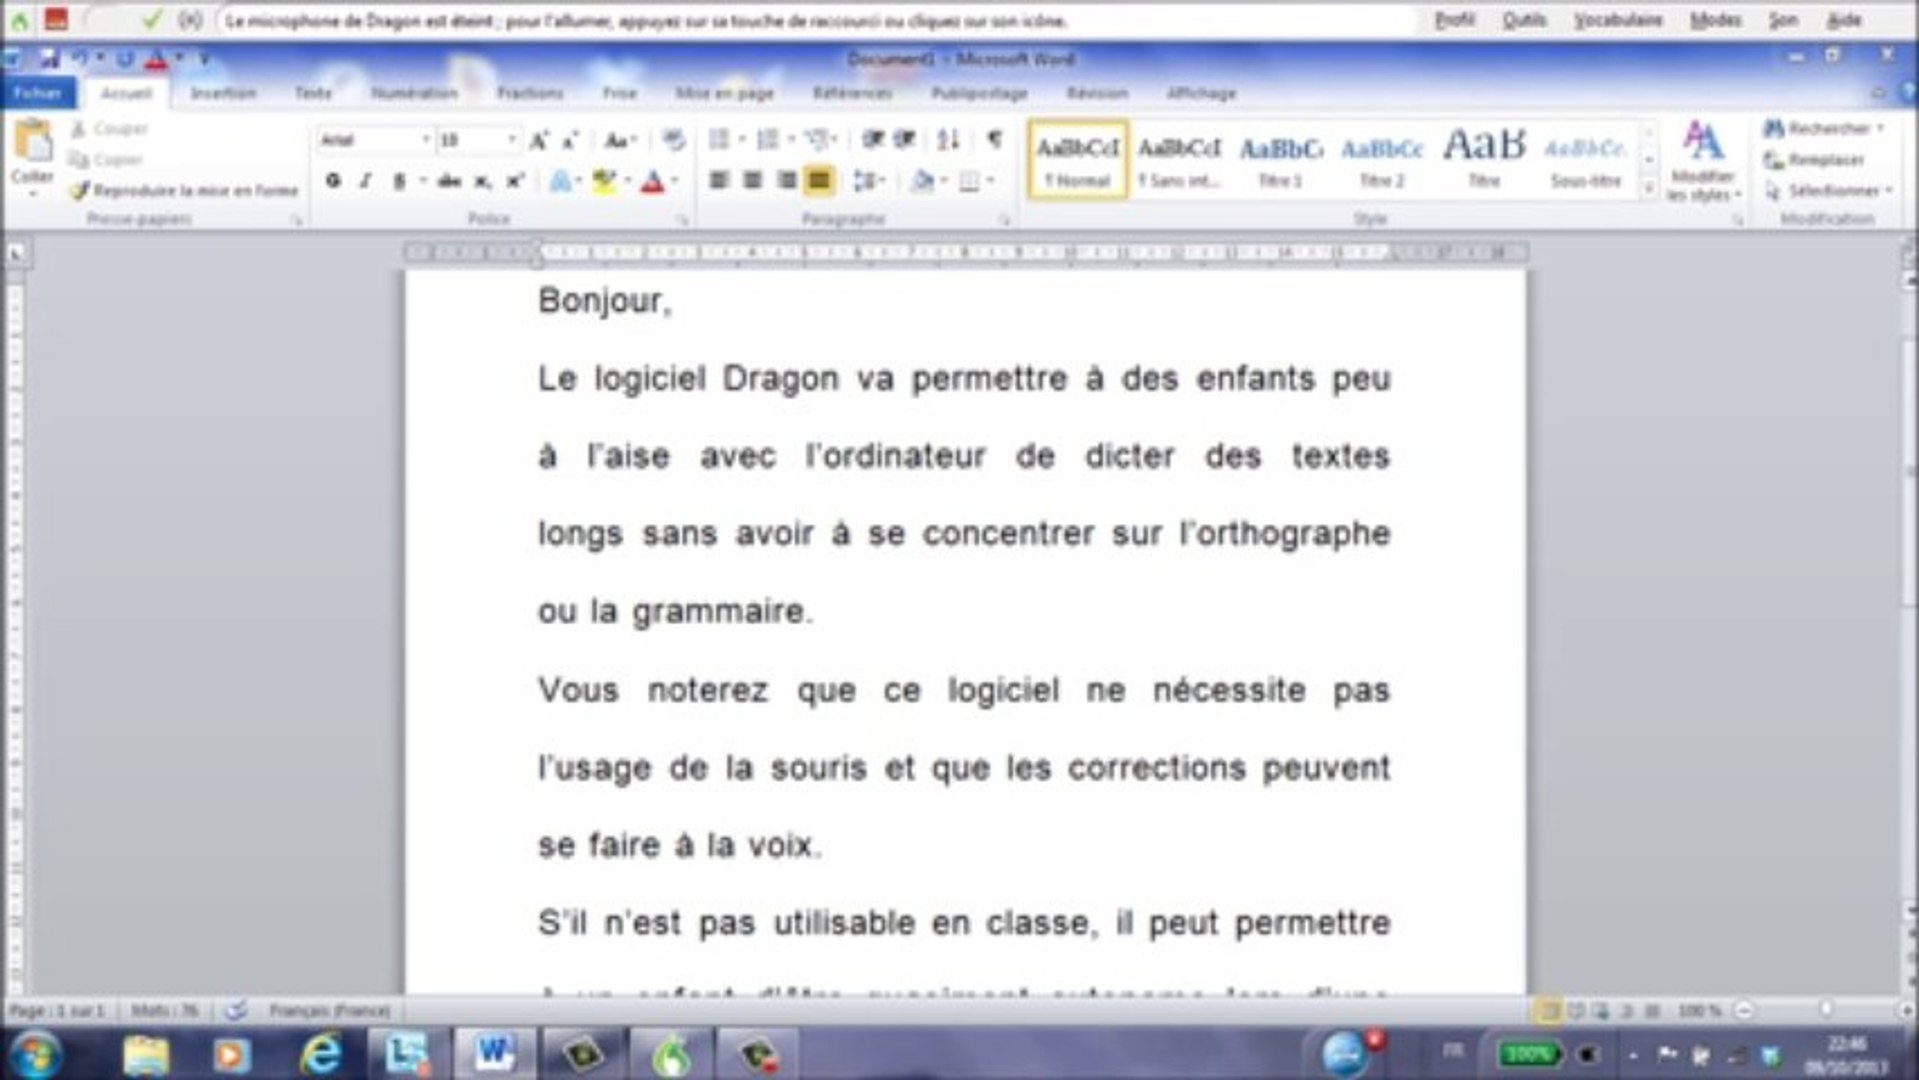Open the Arial font name dropdown

tap(425, 140)
